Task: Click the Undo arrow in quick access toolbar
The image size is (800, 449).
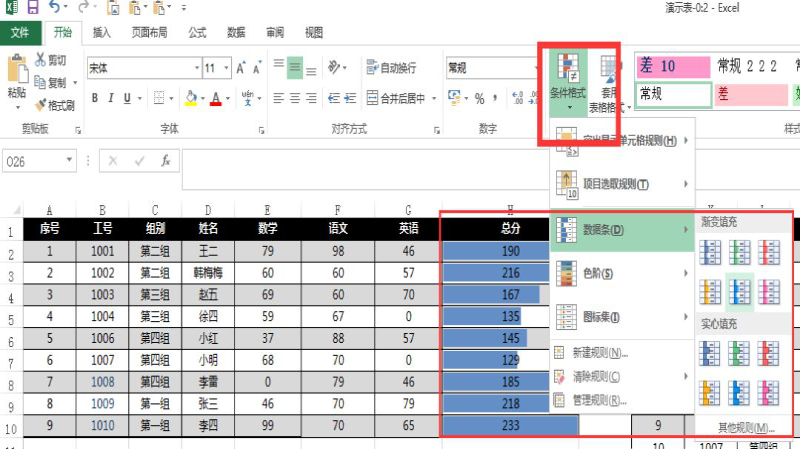Action: [x=56, y=9]
